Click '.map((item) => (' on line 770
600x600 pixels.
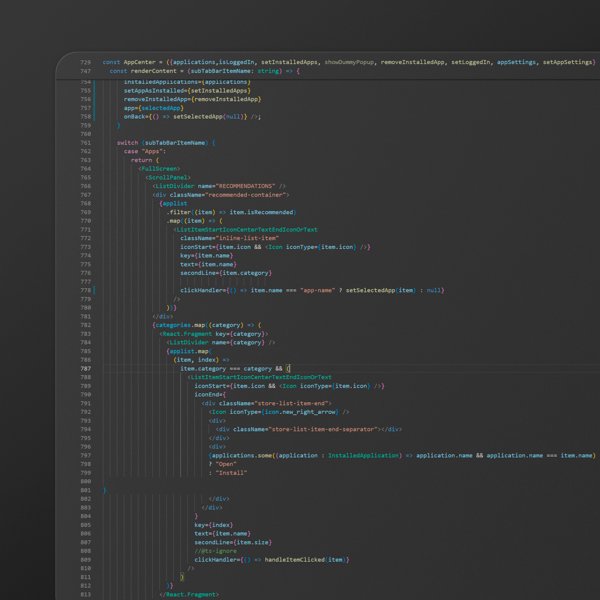[x=194, y=221]
